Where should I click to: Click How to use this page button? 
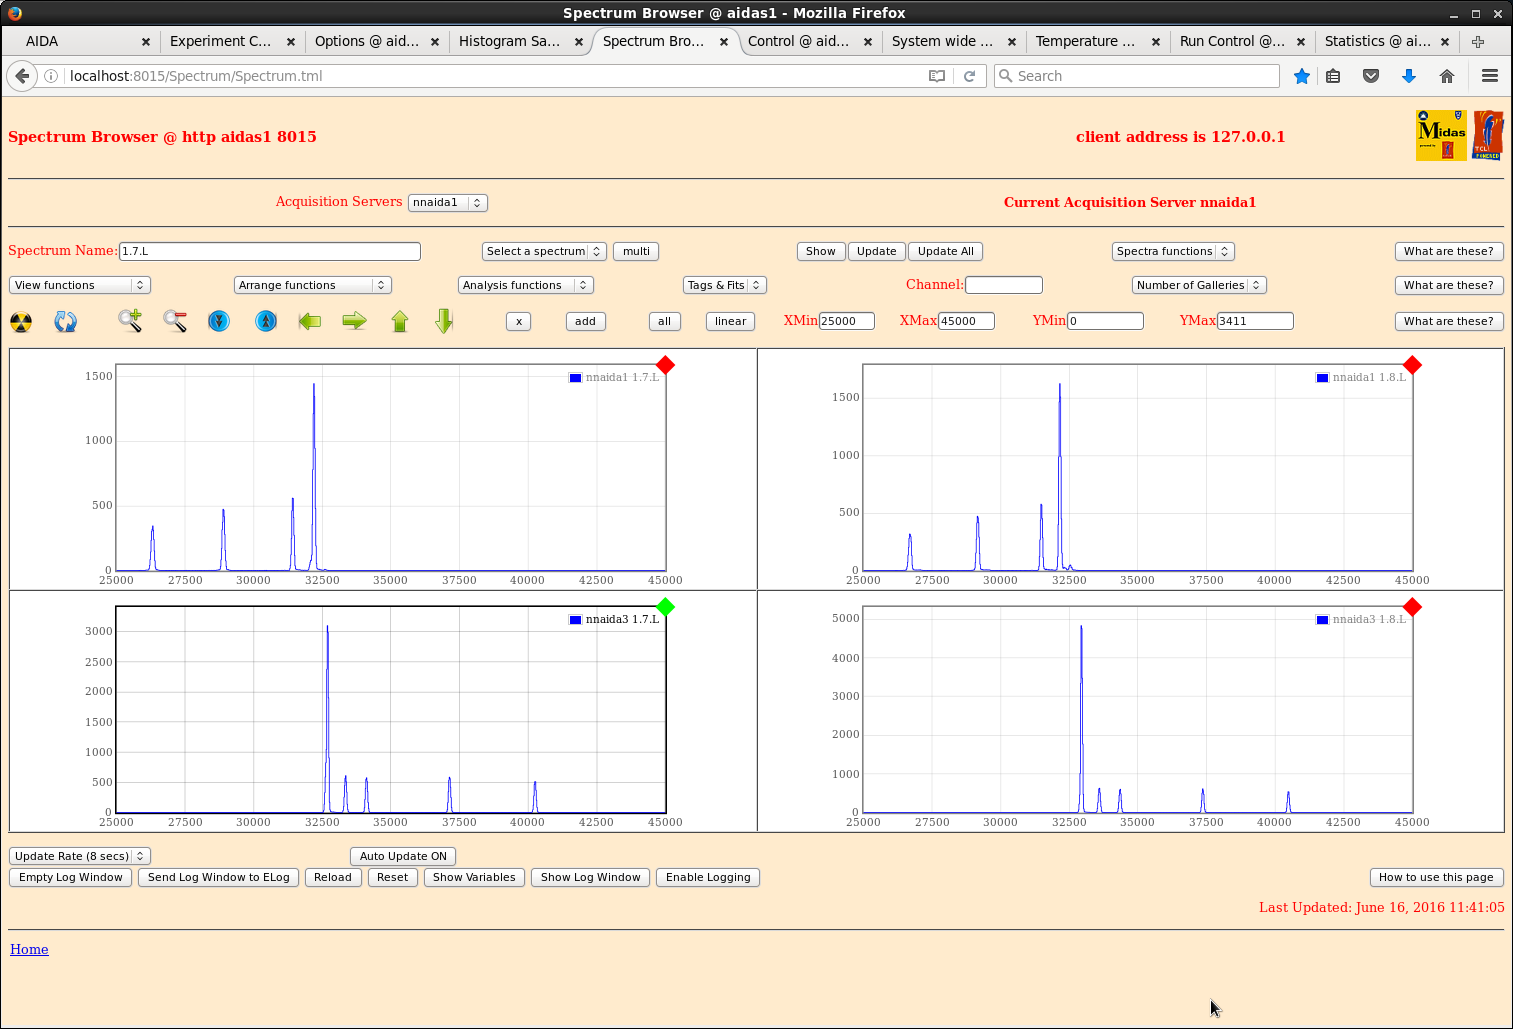coord(1436,877)
